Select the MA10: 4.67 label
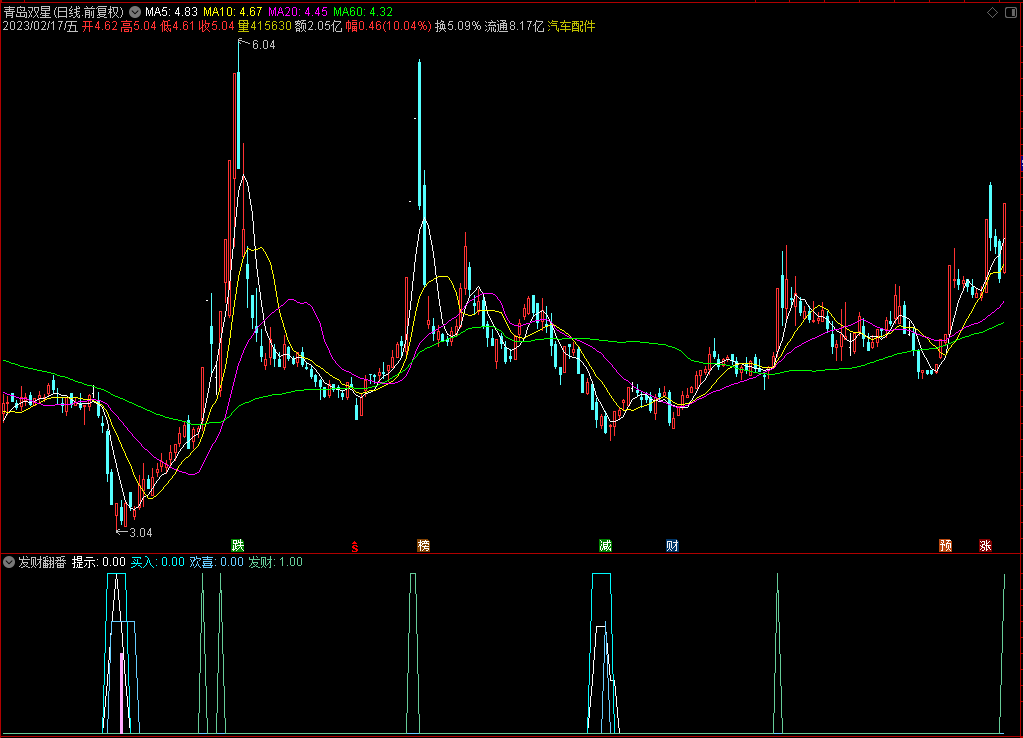Image resolution: width=1023 pixels, height=738 pixels. 232,12
